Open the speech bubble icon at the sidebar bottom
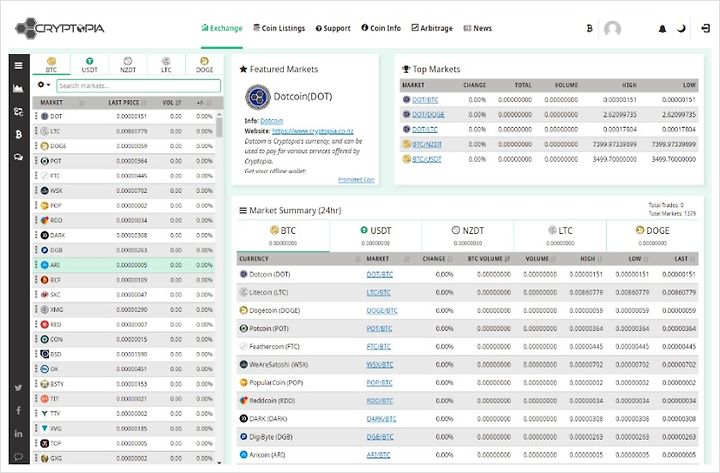The width and height of the screenshot is (720, 473). [x=18, y=456]
